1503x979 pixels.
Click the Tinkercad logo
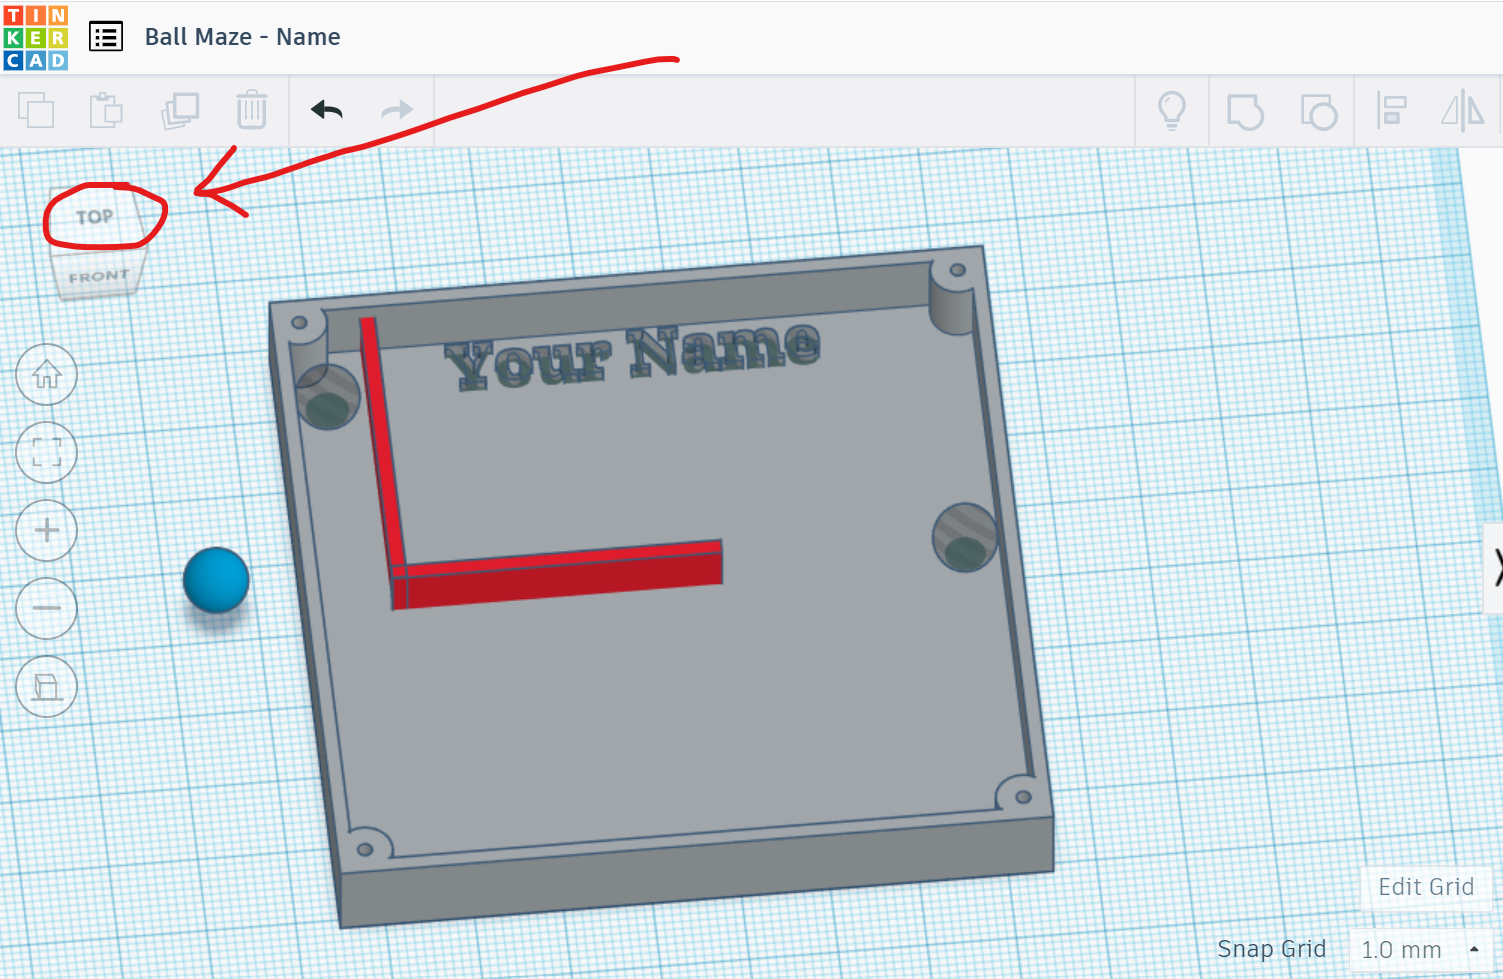tap(36, 36)
